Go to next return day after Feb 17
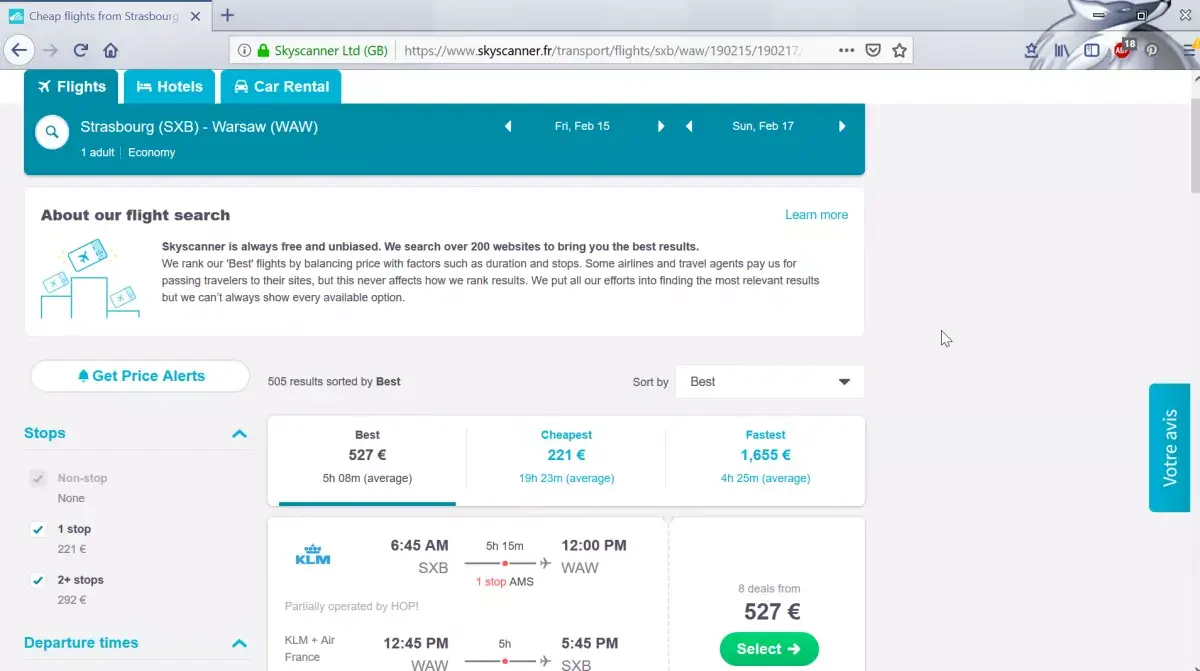This screenshot has width=1200, height=671. (842, 126)
